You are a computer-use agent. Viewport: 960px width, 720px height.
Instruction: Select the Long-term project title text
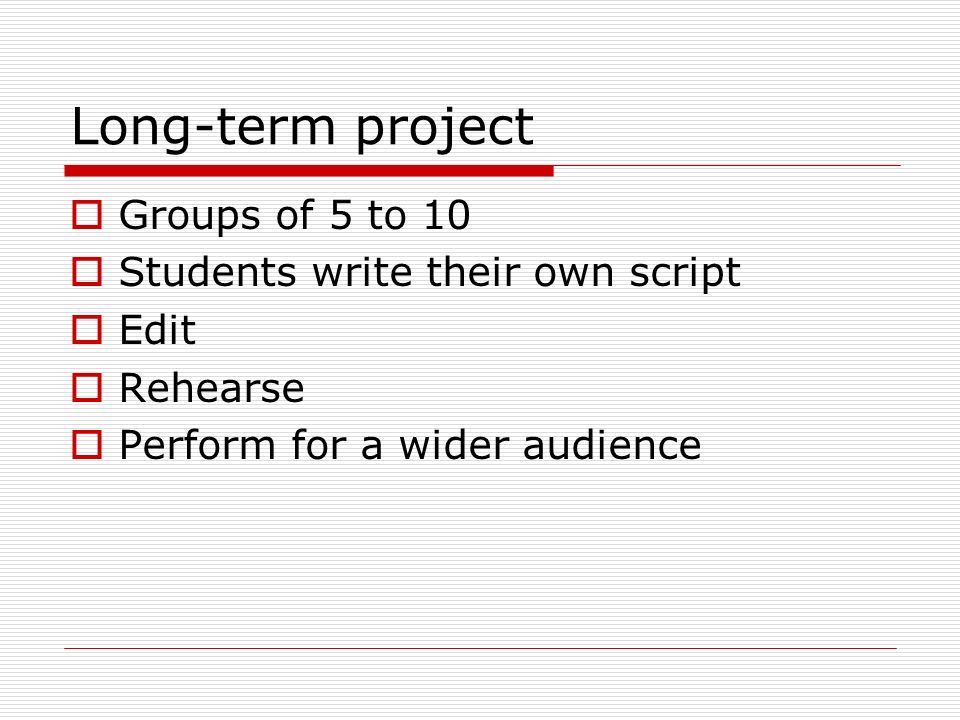pos(302,129)
